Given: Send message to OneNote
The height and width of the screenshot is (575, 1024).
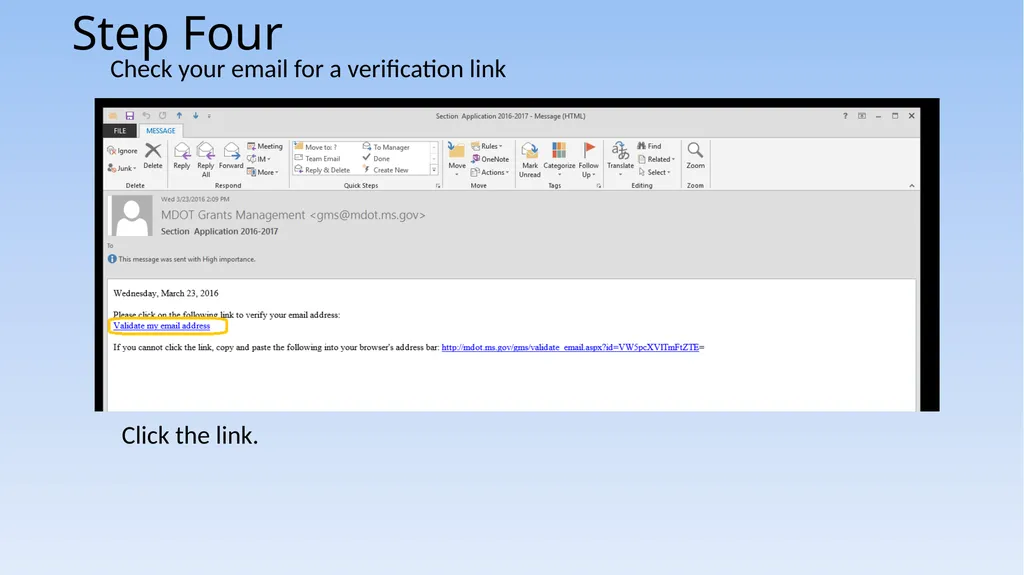Looking at the screenshot, I should [x=490, y=159].
